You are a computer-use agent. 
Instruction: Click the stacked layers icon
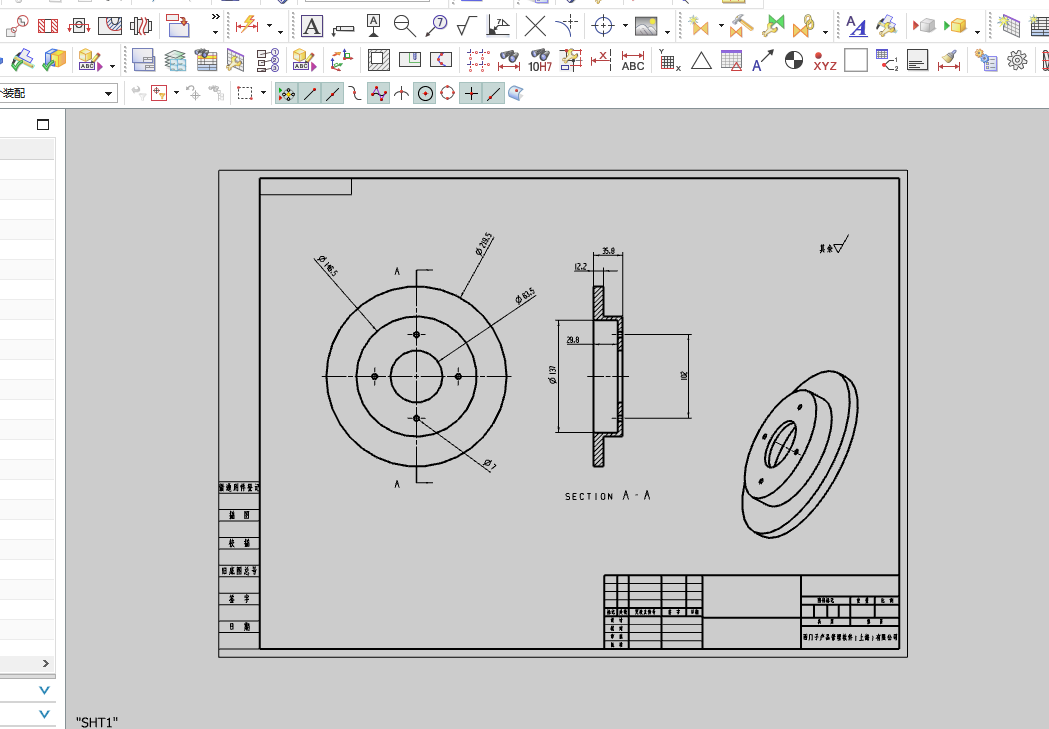[175, 61]
